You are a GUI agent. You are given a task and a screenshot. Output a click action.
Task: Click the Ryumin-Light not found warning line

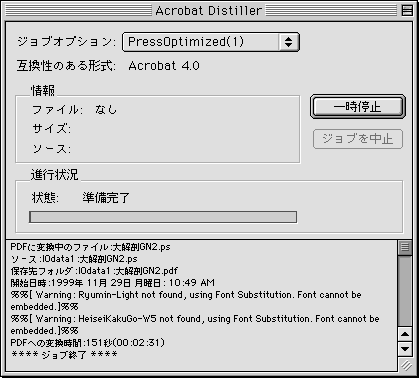click(x=186, y=301)
